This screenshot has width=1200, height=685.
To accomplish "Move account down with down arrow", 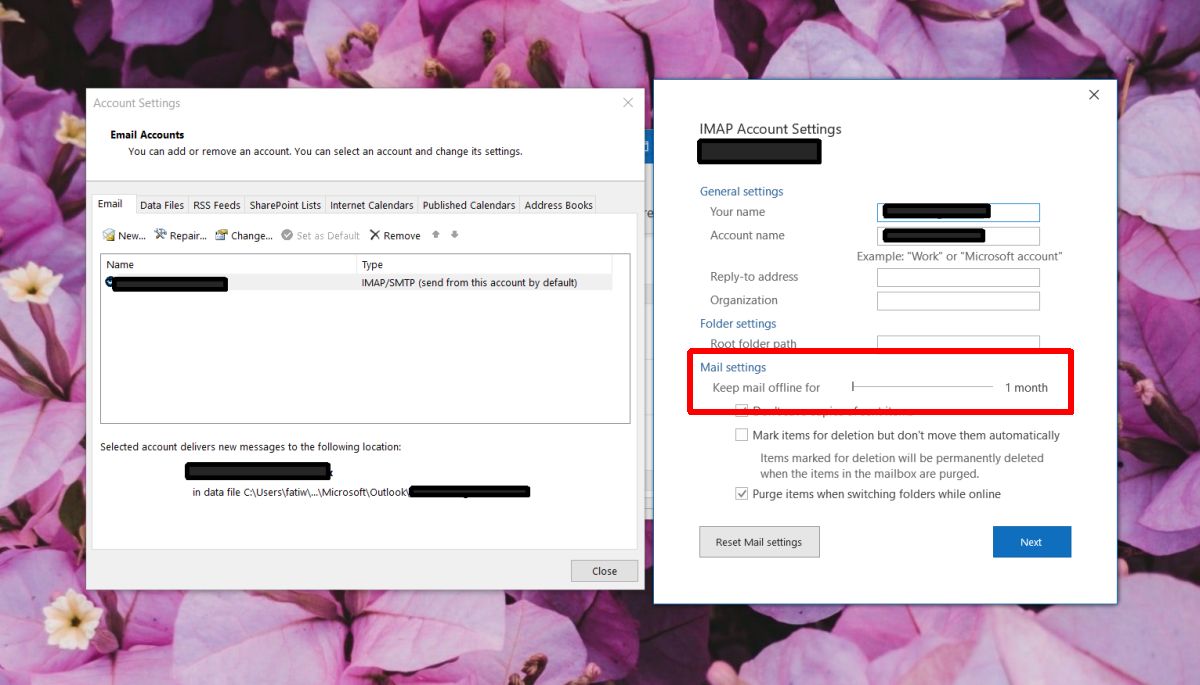I will coord(455,235).
